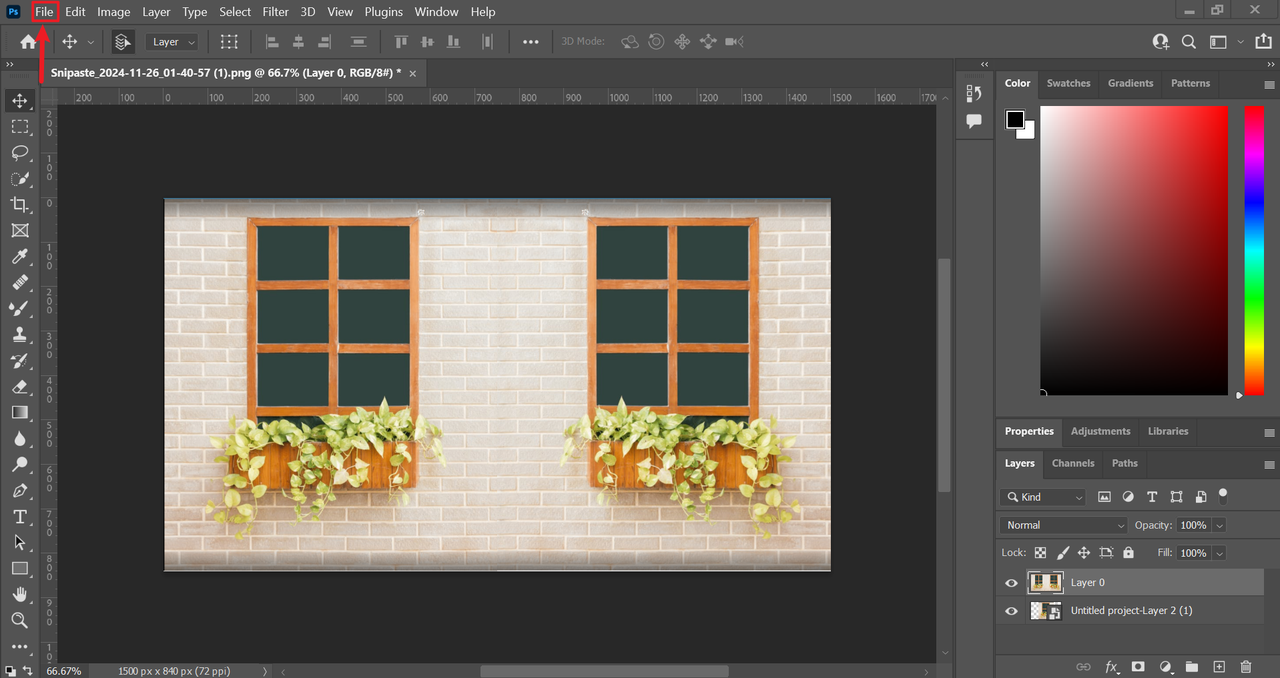The height and width of the screenshot is (678, 1280).
Task: Select the Eyedropper tool
Action: (19, 257)
